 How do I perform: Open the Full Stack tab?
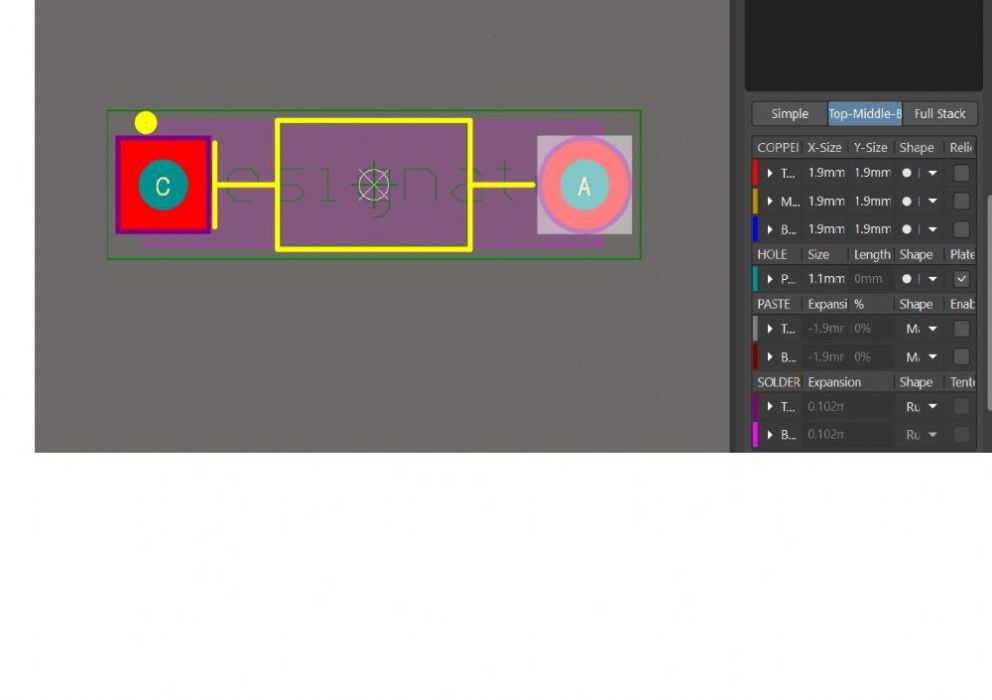point(939,114)
